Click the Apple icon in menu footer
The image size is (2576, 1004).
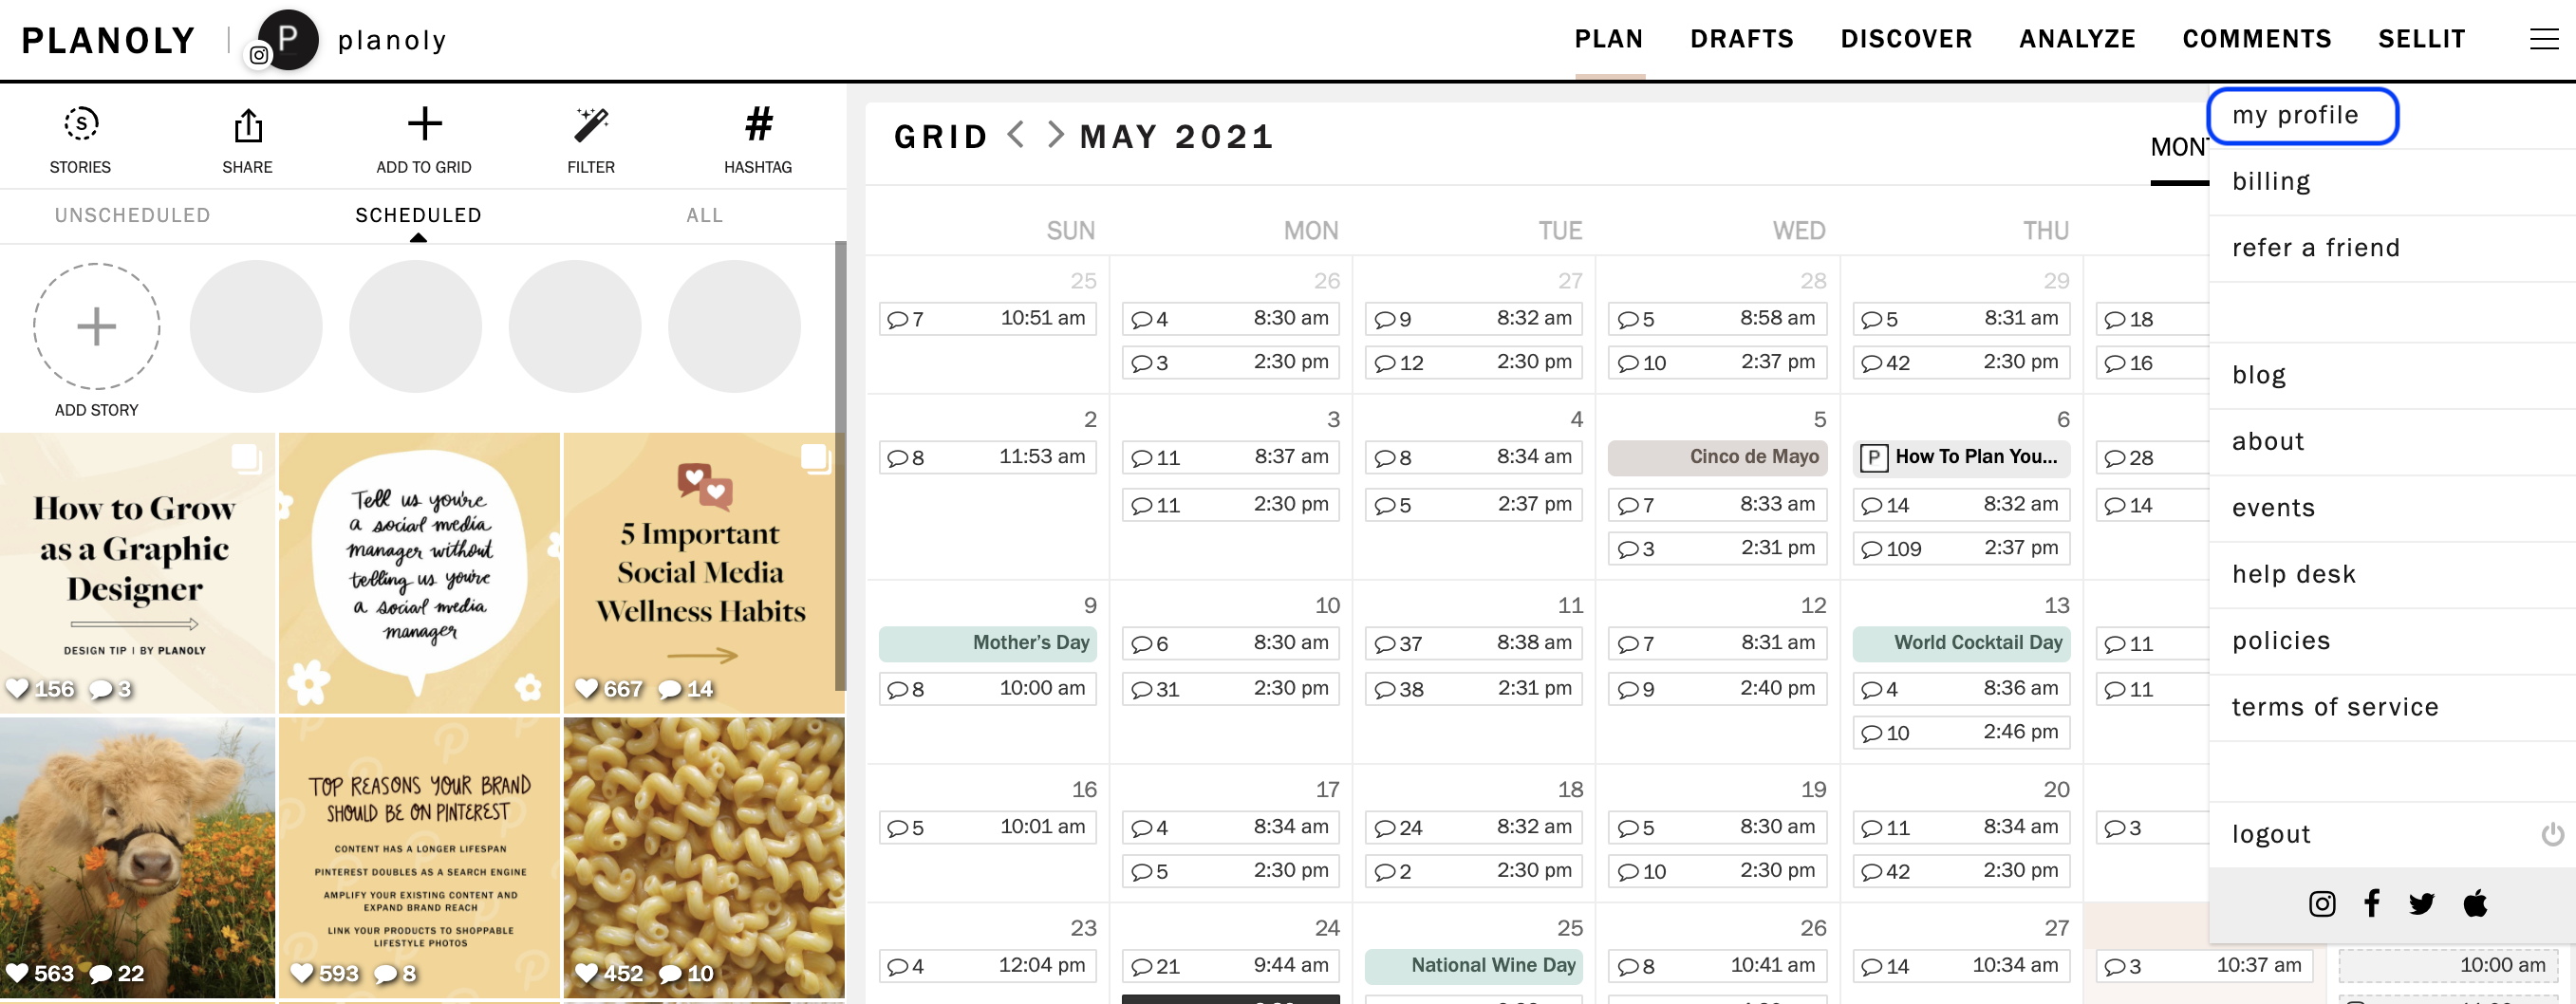[2475, 903]
